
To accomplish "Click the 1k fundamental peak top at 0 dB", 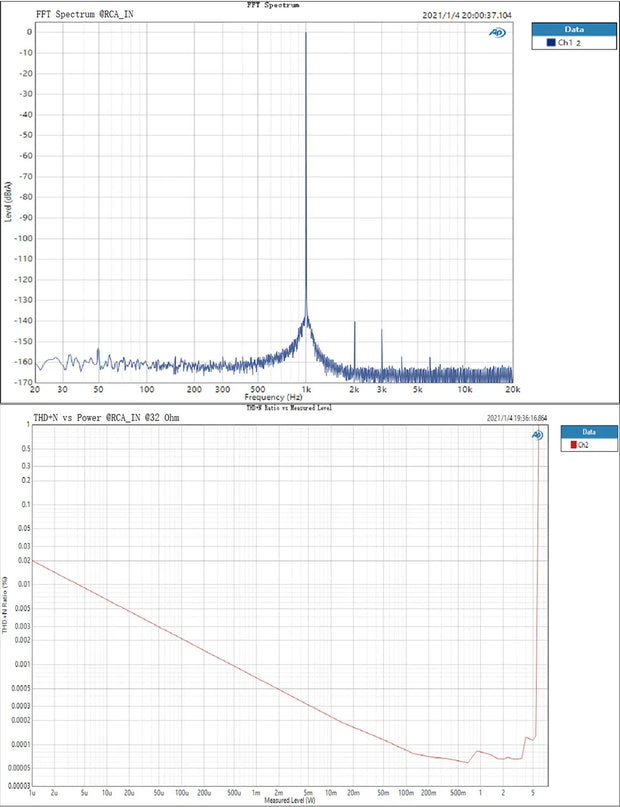I will pyautogui.click(x=306, y=33).
